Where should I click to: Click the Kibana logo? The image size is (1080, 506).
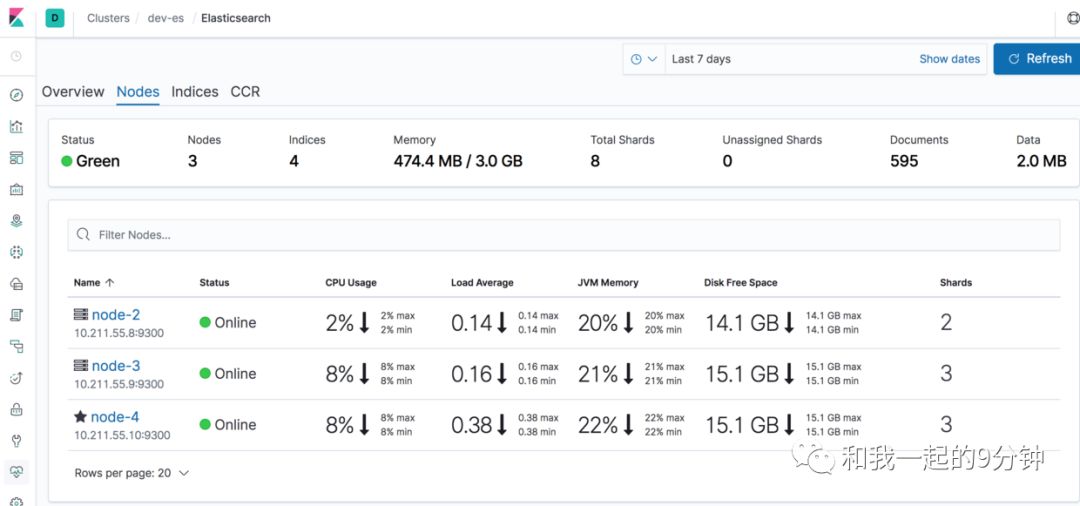16,18
